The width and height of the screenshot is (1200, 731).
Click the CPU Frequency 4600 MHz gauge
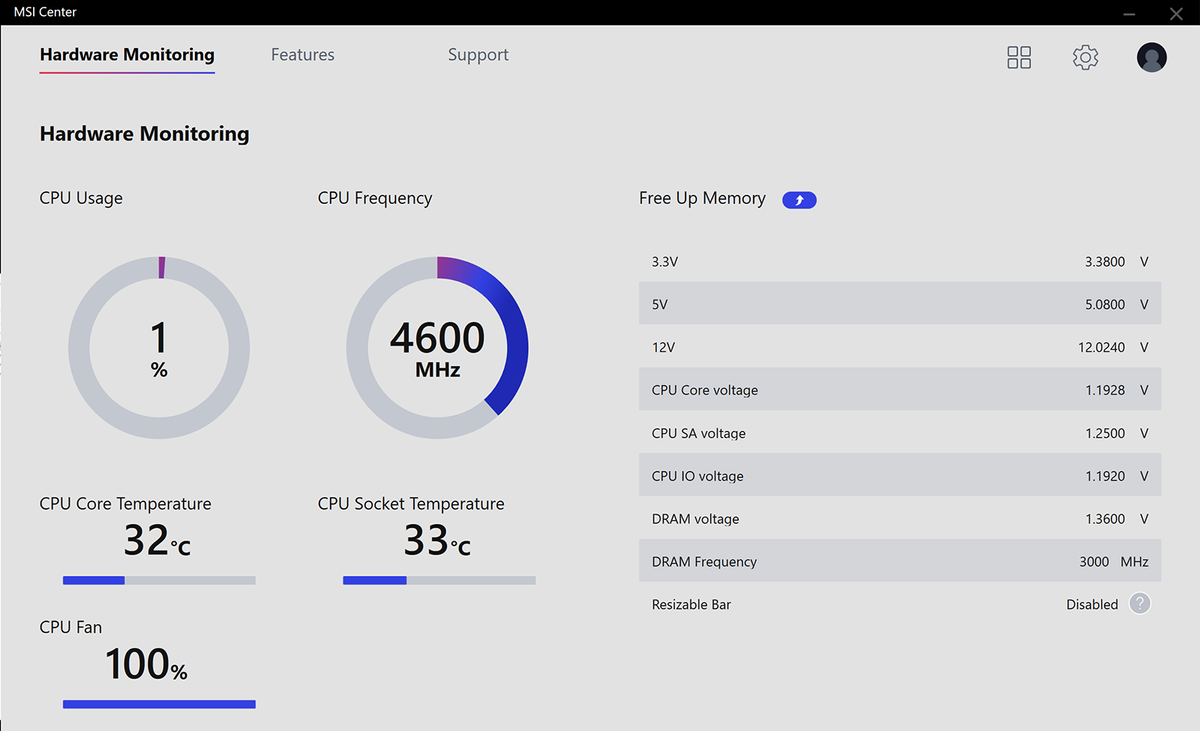(437, 347)
